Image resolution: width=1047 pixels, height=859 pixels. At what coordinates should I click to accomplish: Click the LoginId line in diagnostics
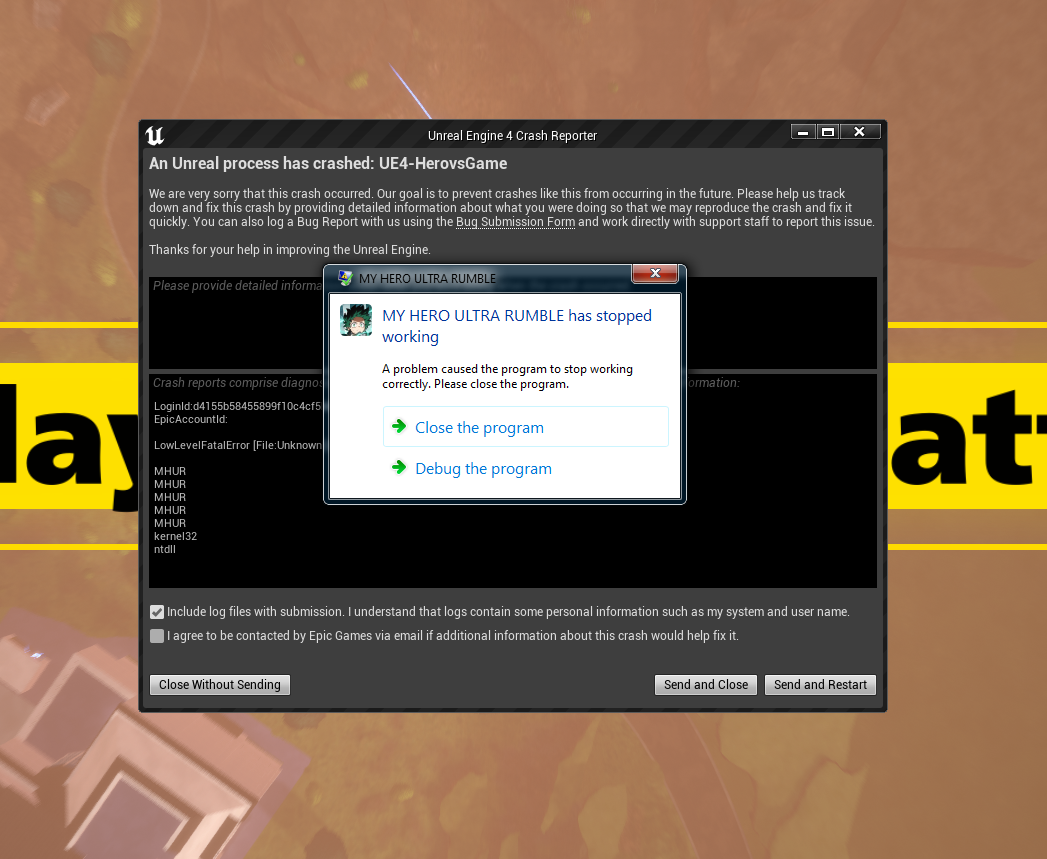tap(238, 406)
